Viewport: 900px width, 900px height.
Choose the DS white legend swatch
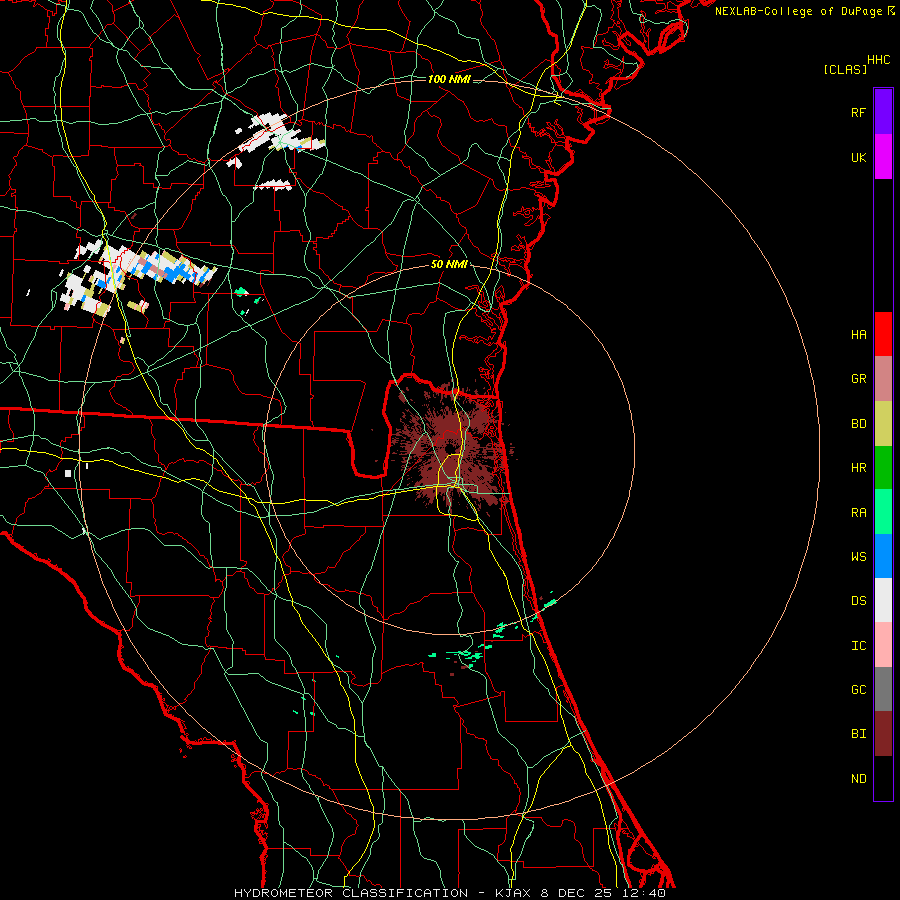click(883, 600)
